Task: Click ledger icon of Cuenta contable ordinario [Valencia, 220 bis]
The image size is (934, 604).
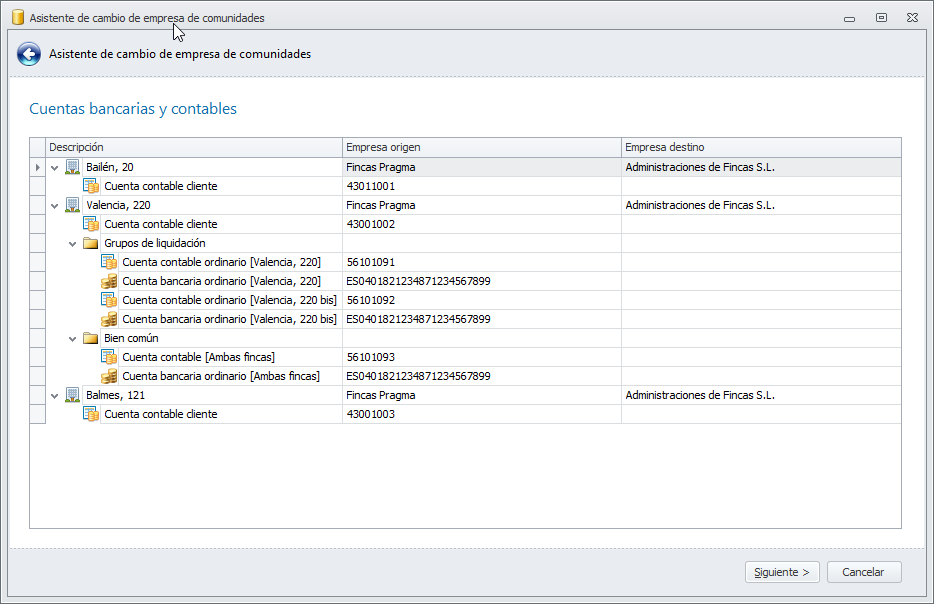Action: 109,300
